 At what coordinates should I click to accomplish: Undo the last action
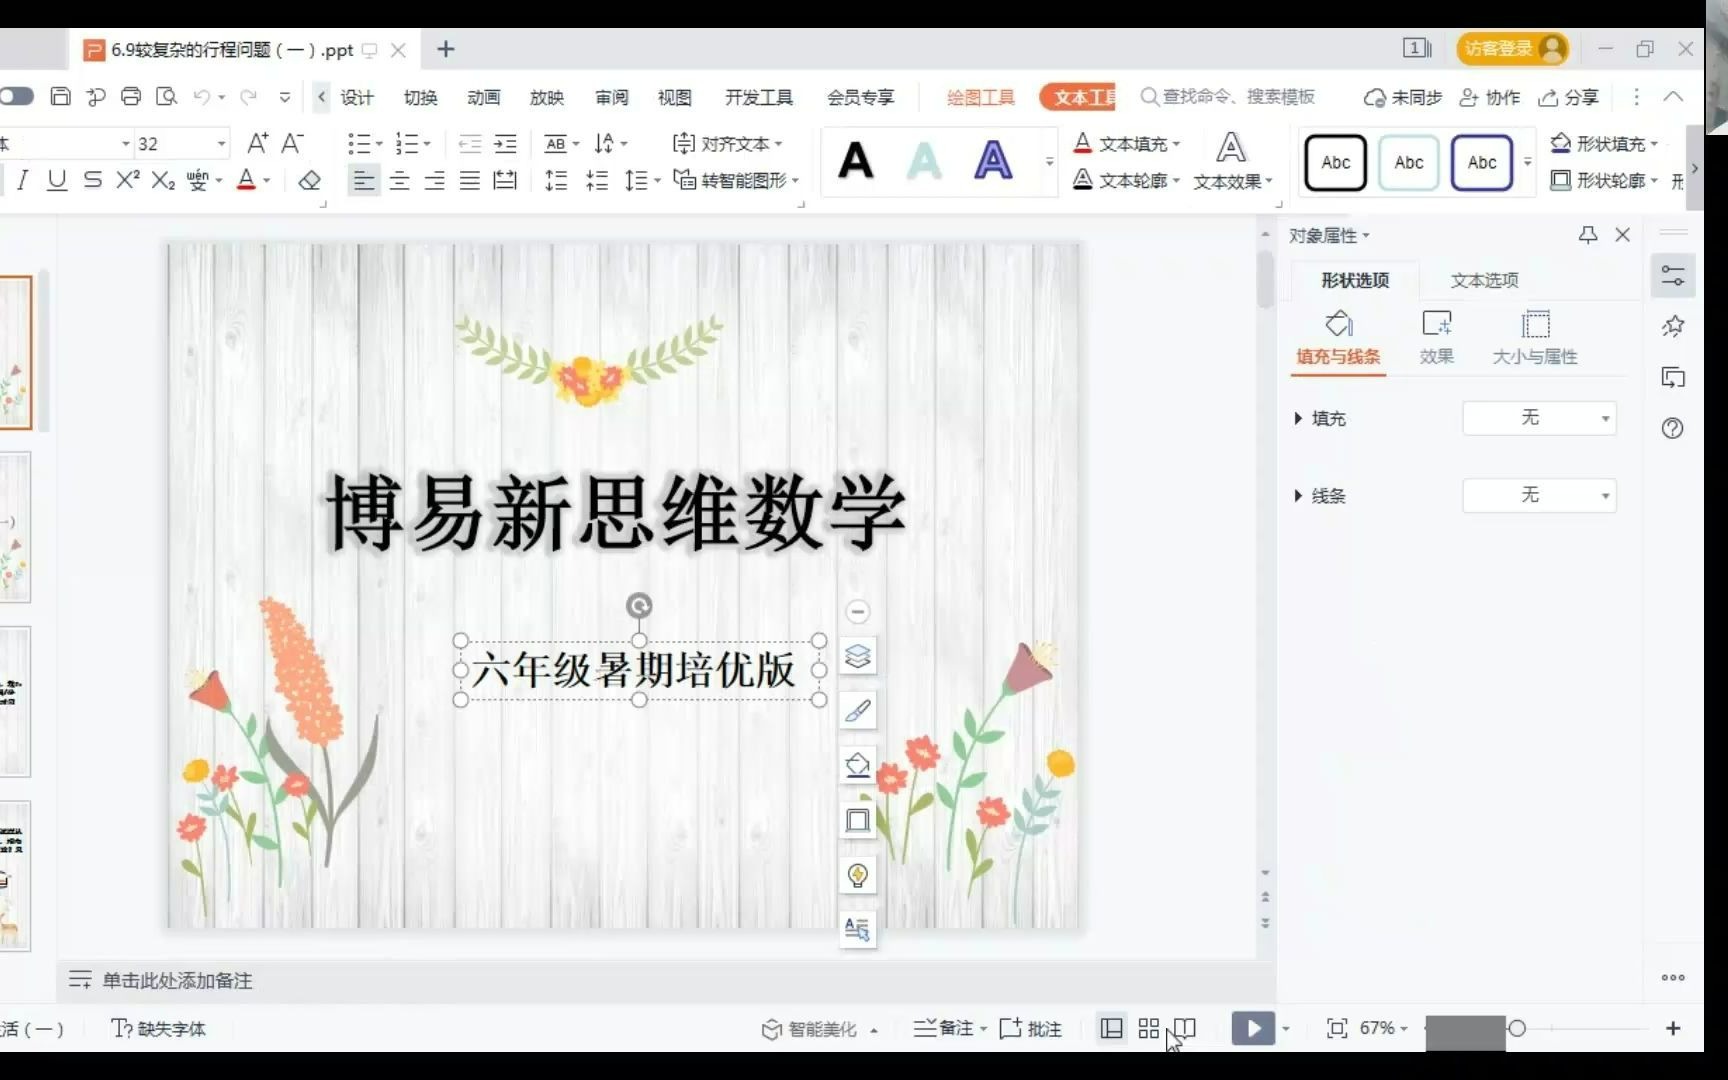(x=202, y=96)
